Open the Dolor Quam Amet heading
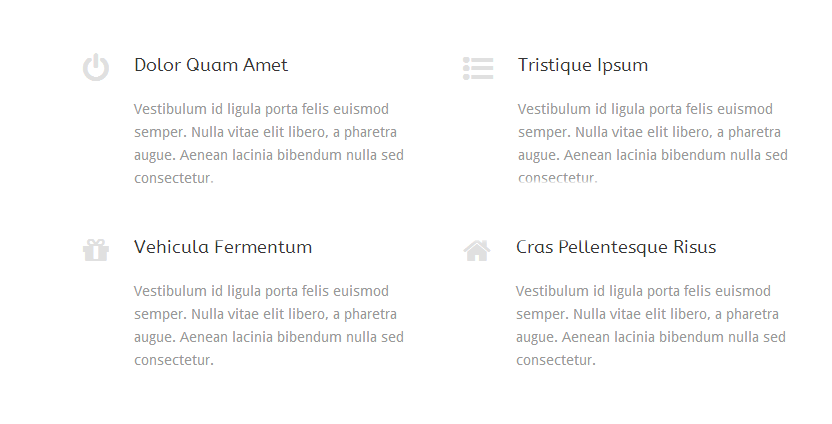The width and height of the screenshot is (832, 424). (x=211, y=65)
